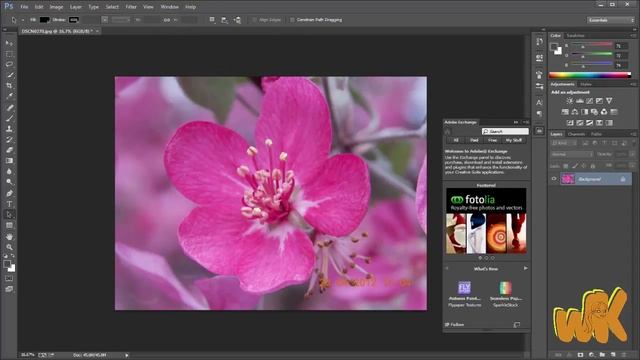640x360 pixels.
Task: Select the Dodge tool
Action: (x=9, y=182)
